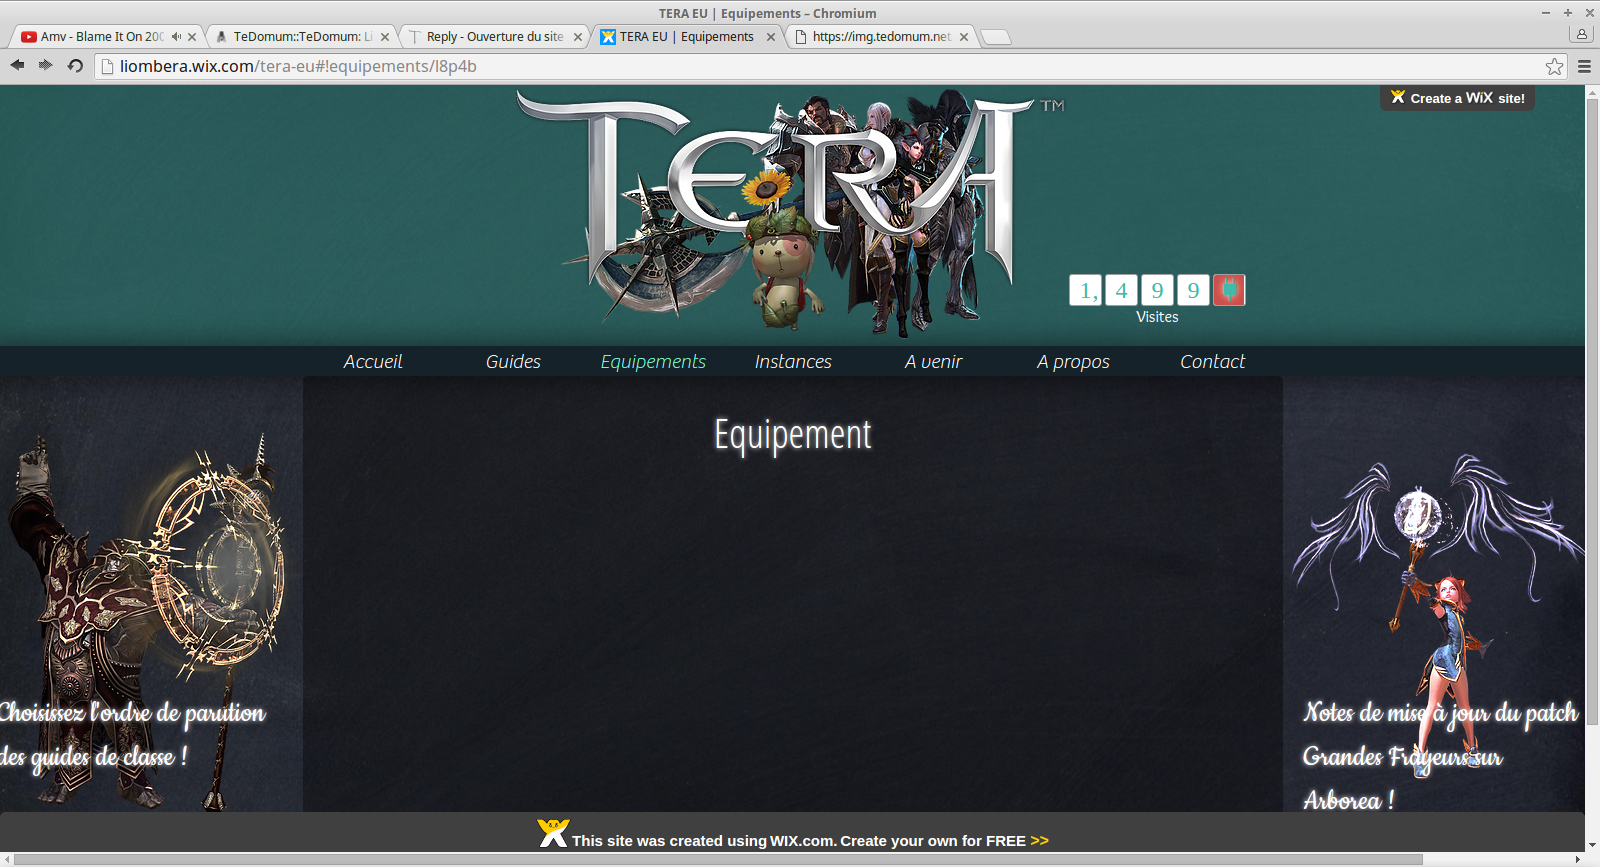Open a new tab
The width and height of the screenshot is (1600, 867).
pyautogui.click(x=995, y=37)
